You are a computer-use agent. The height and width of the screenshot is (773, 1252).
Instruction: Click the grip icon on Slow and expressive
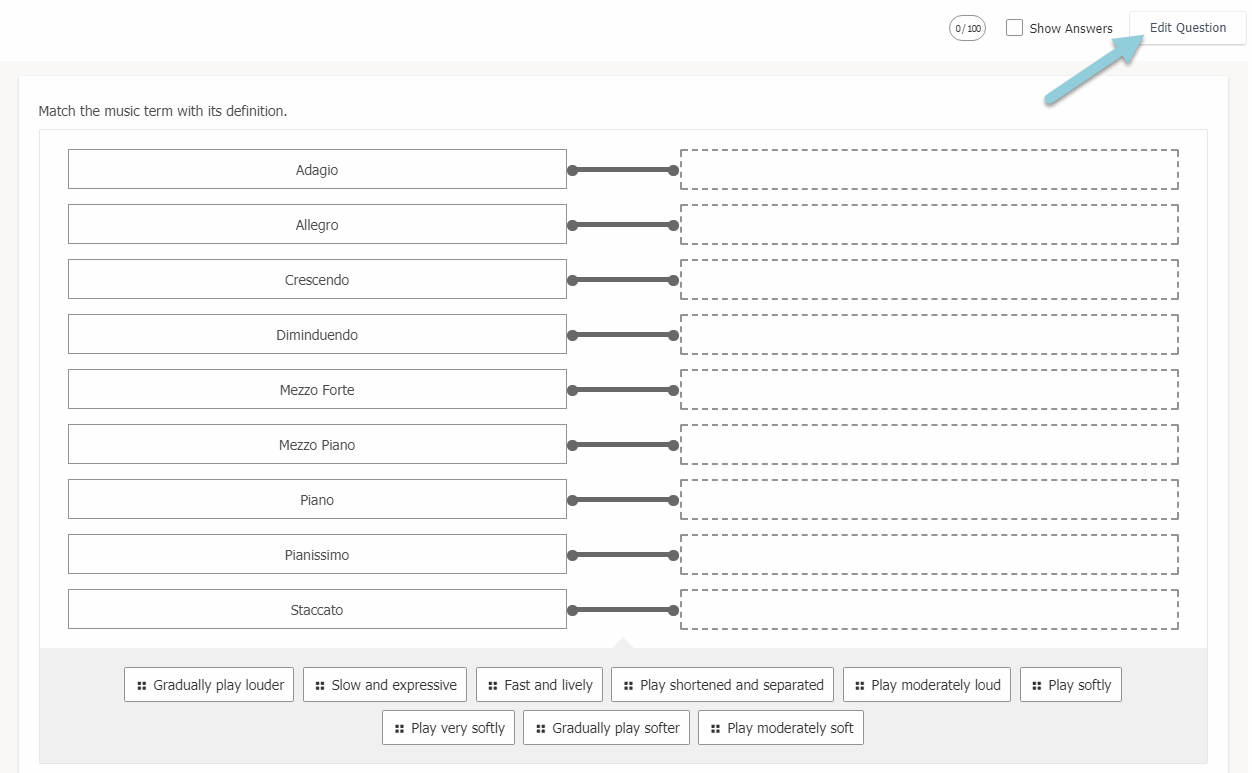pyautogui.click(x=320, y=686)
